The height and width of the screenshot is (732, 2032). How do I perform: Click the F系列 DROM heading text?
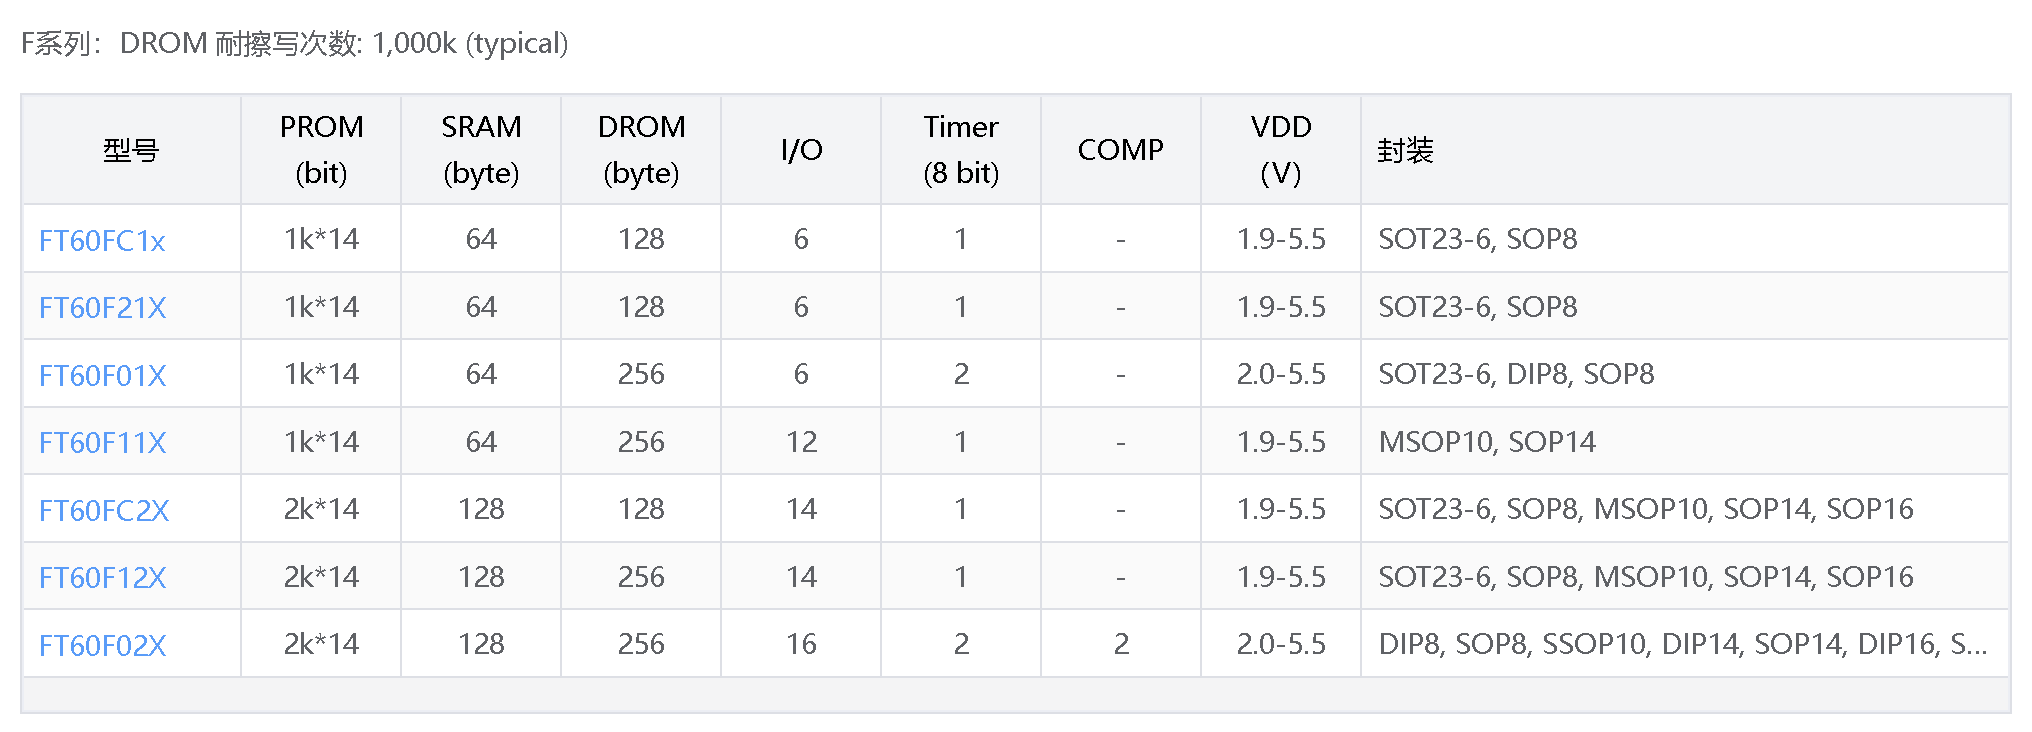point(294,43)
